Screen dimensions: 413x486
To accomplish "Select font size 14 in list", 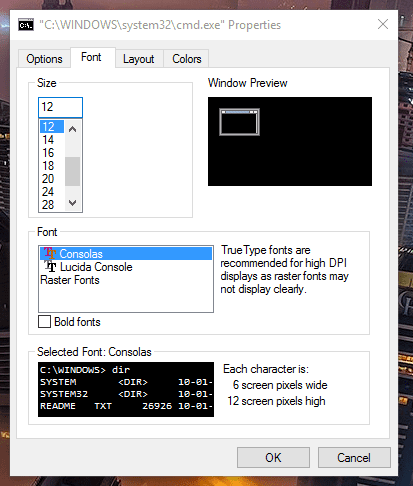I will click(52, 140).
